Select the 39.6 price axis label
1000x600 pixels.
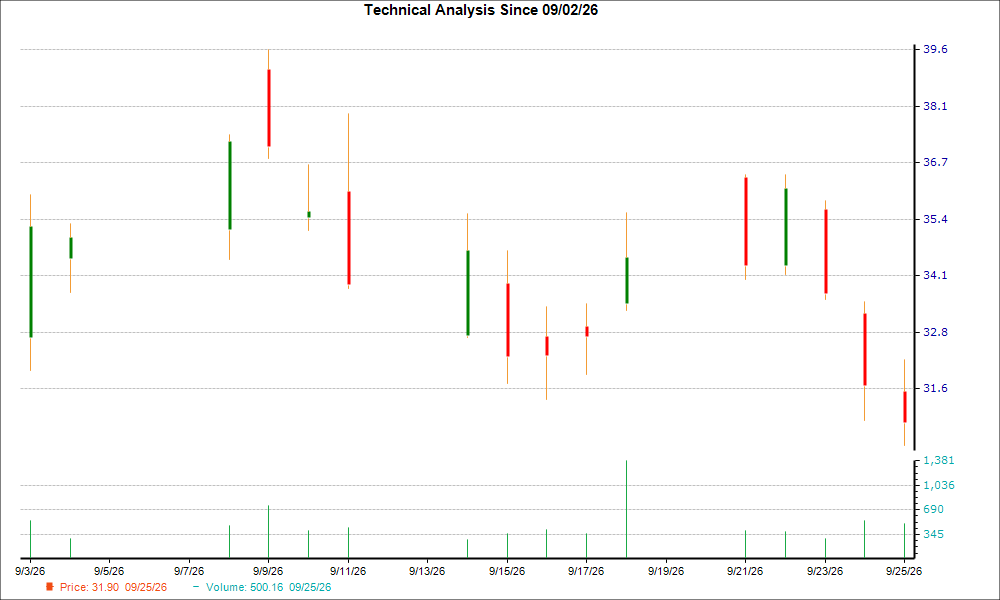coord(936,50)
